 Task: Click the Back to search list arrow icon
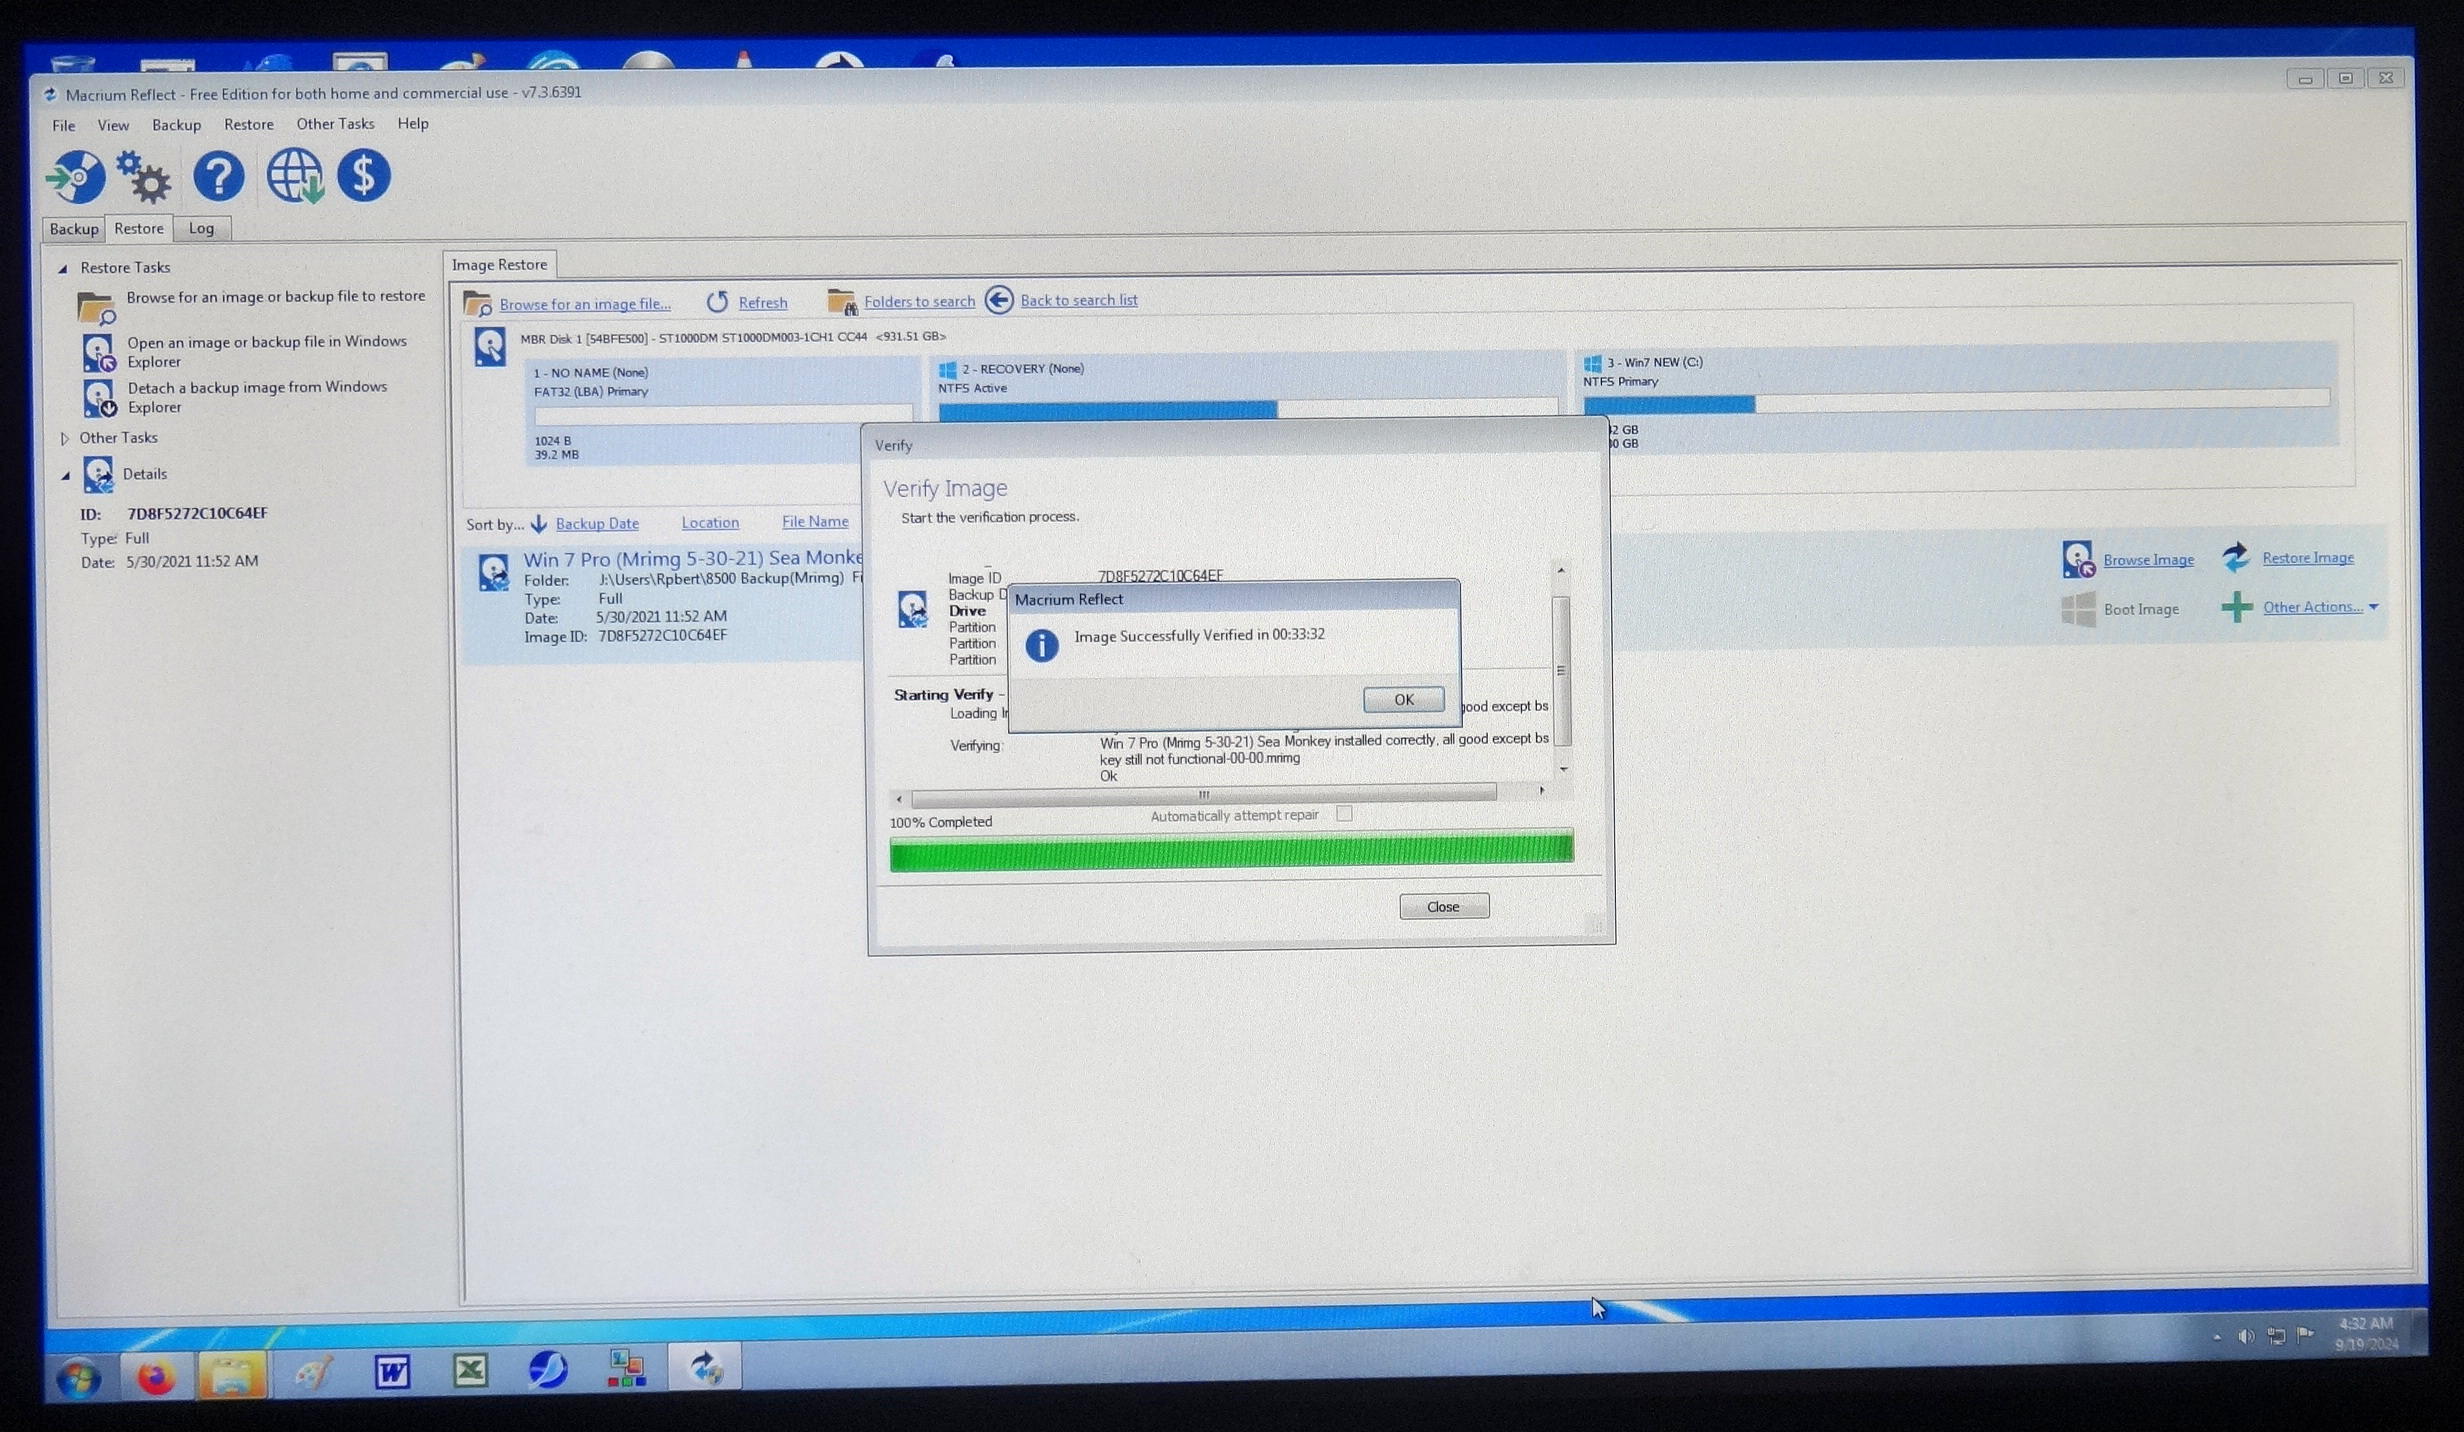tap(998, 299)
